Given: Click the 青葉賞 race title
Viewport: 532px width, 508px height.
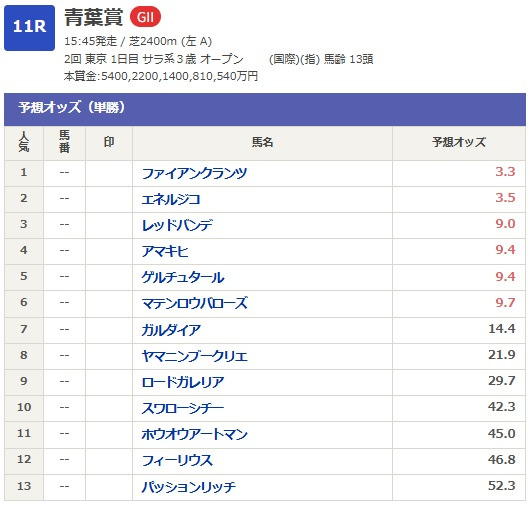Looking at the screenshot, I should click(94, 17).
